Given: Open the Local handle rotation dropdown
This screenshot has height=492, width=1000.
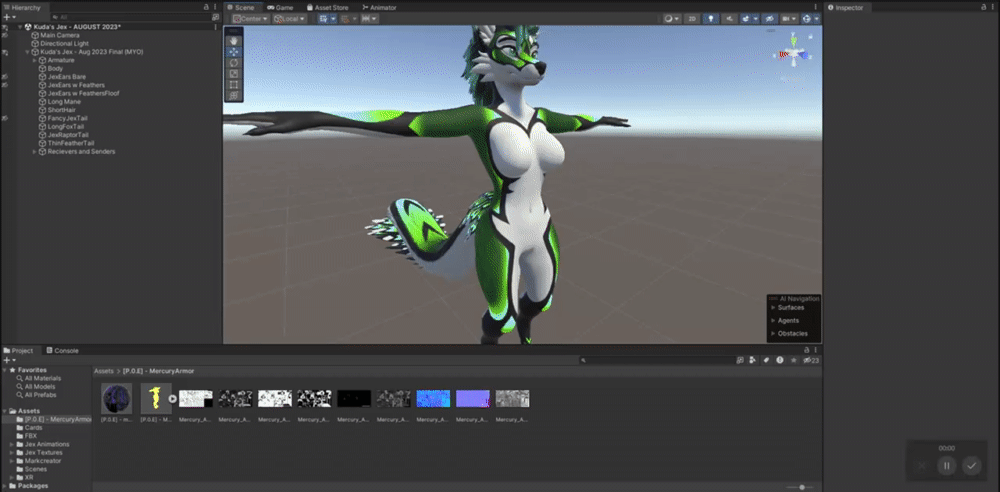Looking at the screenshot, I should (290, 19).
